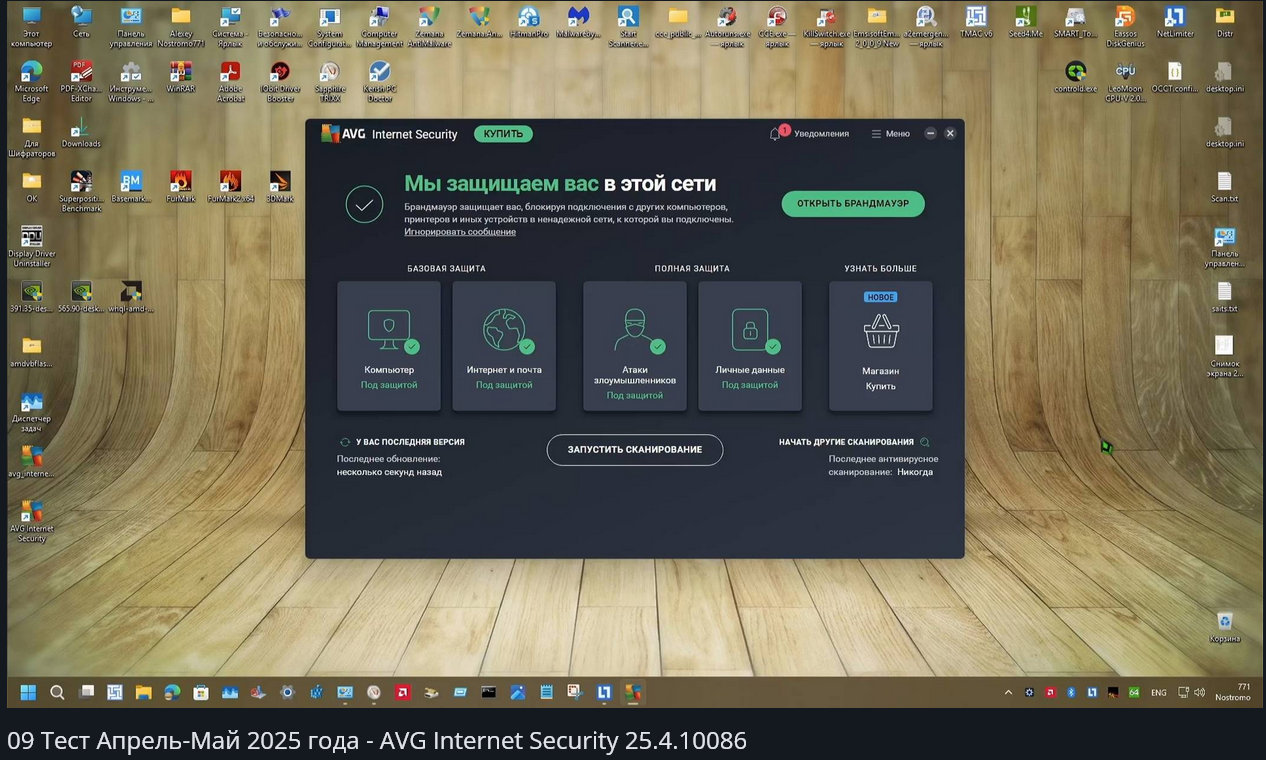Open НАЧАТЬ ДРУГИЕ СКАНИРОВАНИЯ link
Screen dimensions: 1266x760
846,442
